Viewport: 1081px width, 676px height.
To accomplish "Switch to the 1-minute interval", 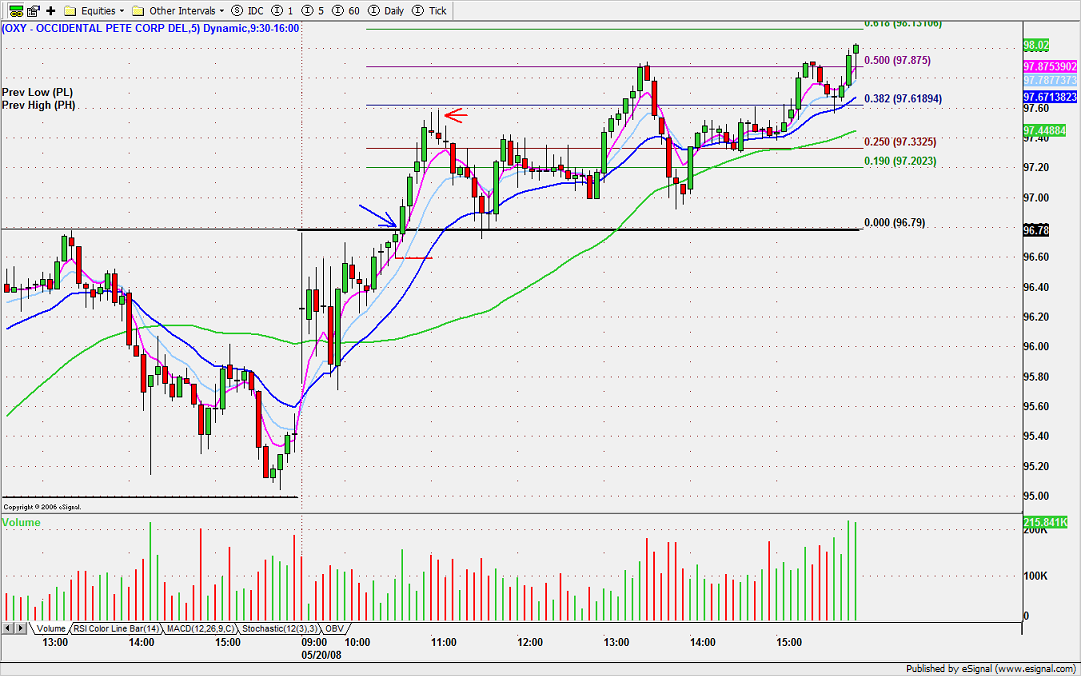I will pos(283,10).
